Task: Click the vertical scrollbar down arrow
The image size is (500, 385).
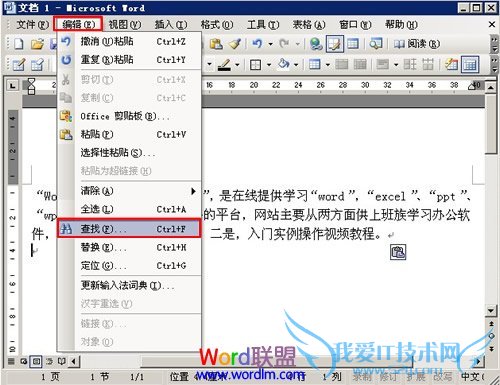Action: tap(491, 311)
